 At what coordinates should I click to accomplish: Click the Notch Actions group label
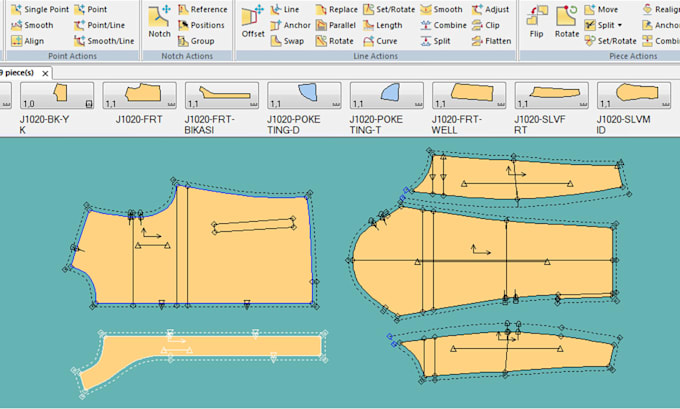point(187,56)
